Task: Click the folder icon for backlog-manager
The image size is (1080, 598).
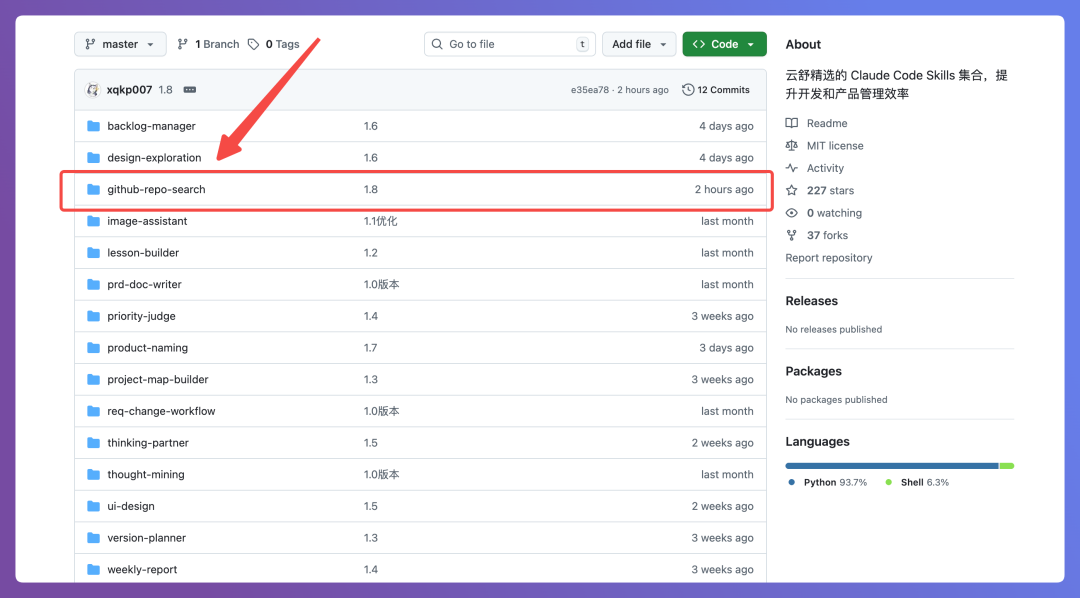Action: click(93, 126)
